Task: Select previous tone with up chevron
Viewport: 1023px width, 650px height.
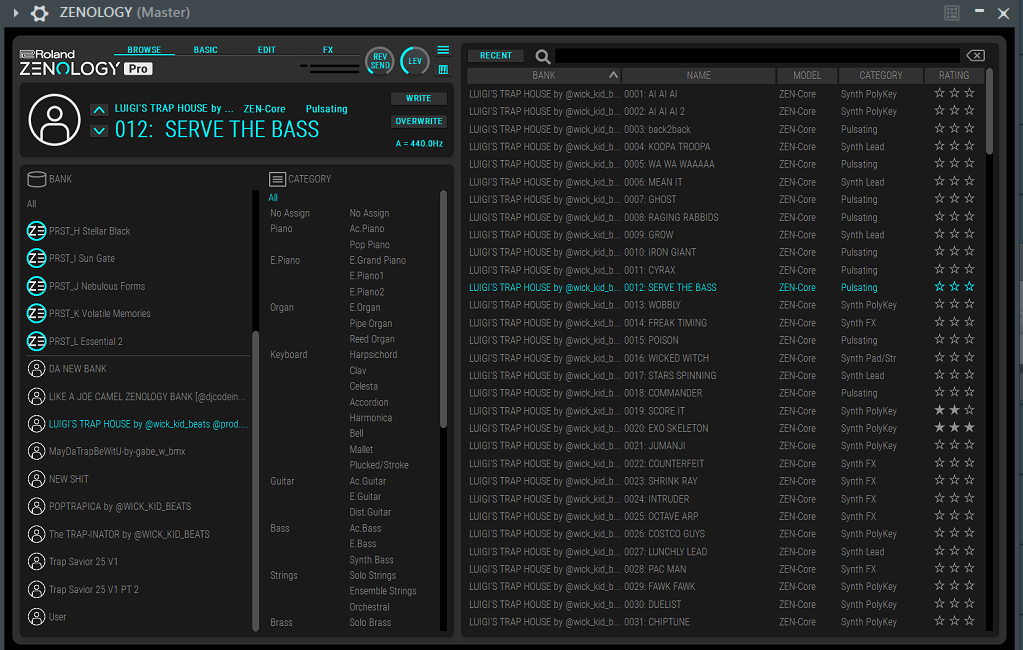Action: point(99,109)
